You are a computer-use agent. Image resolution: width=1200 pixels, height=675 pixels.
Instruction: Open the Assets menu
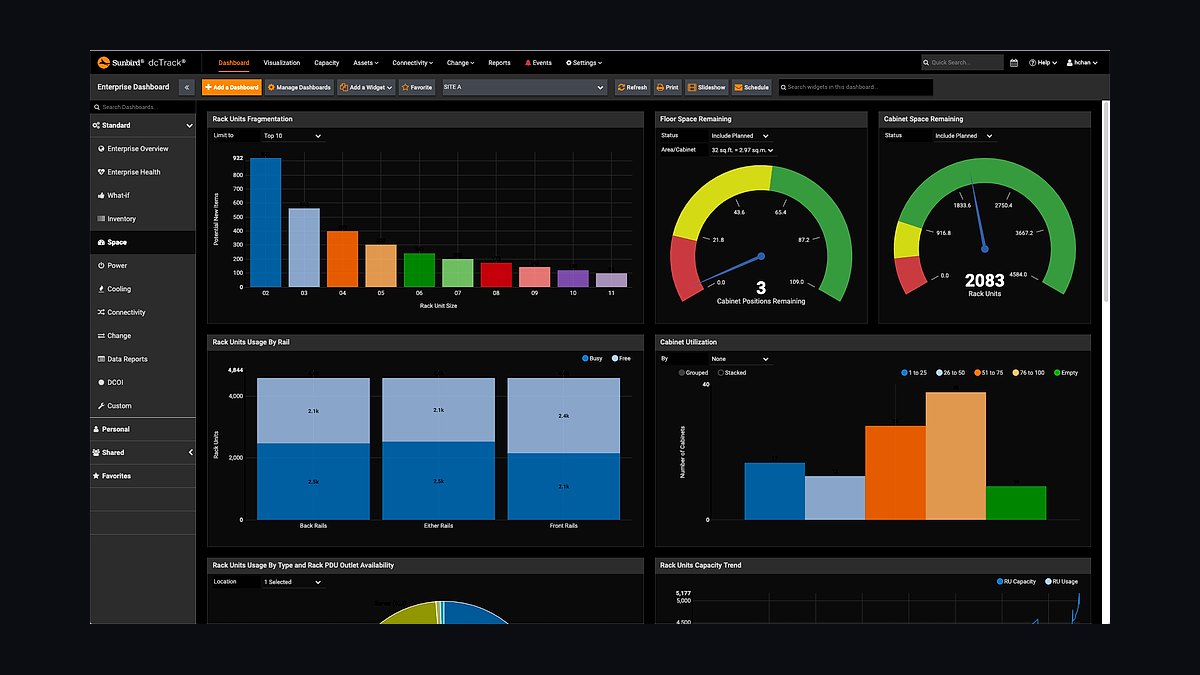(x=366, y=62)
